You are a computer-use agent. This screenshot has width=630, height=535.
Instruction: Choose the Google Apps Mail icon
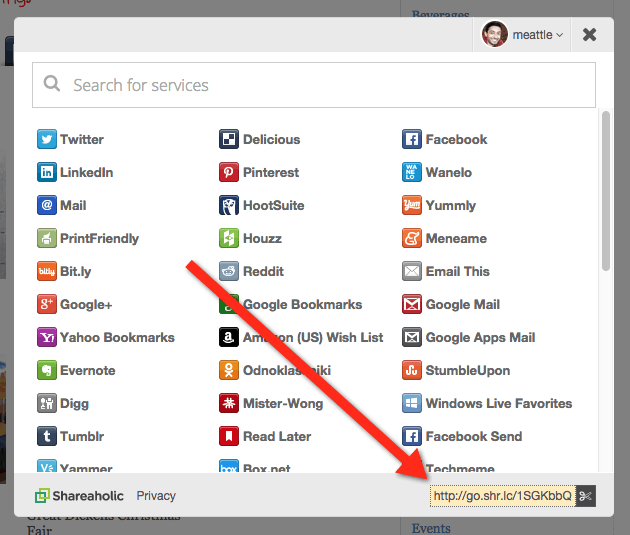coord(412,337)
